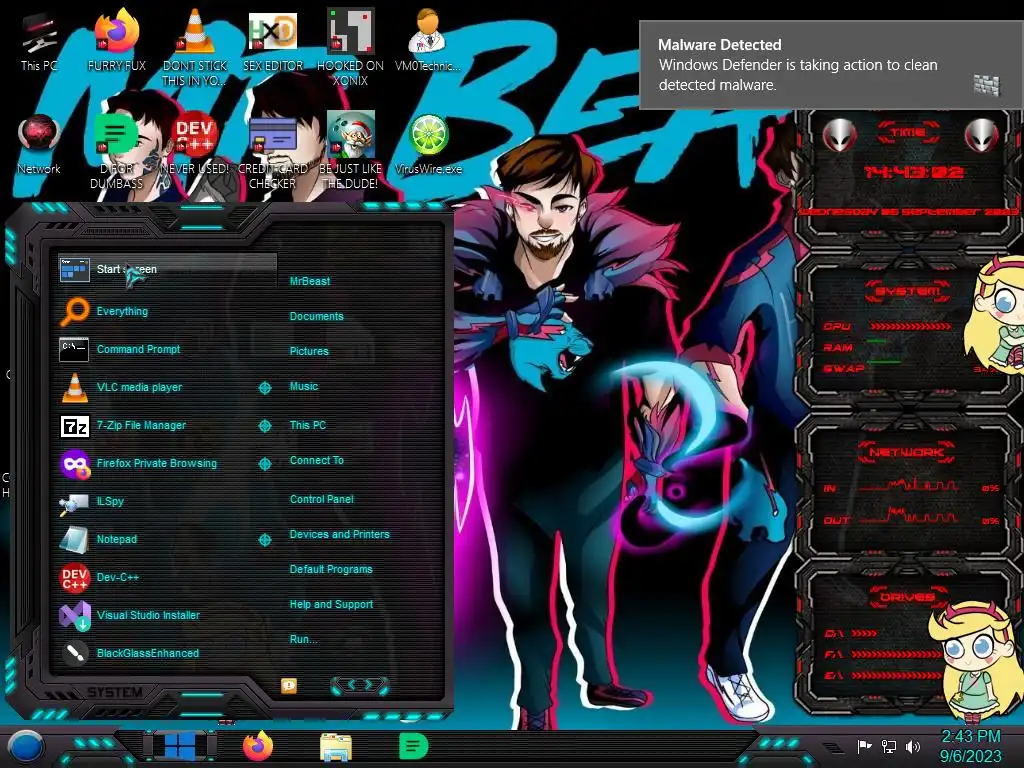Click the network tray icon
This screenshot has width=1024, height=768.
pyautogui.click(x=889, y=746)
